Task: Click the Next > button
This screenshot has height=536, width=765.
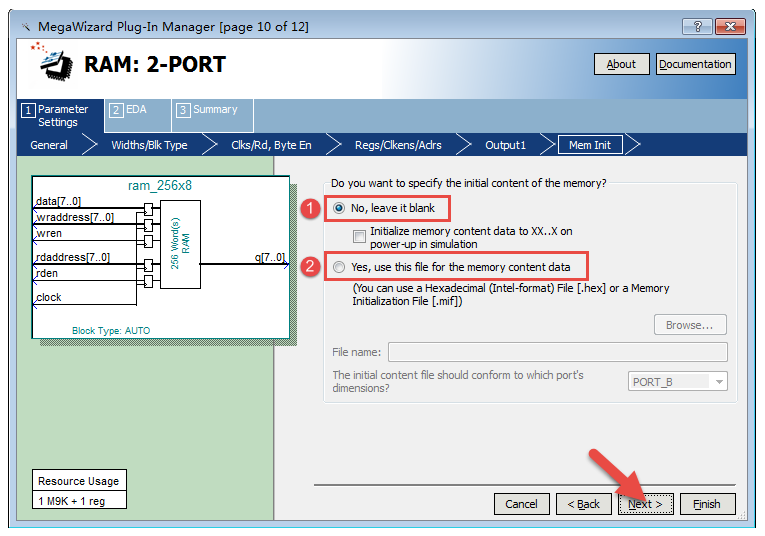Action: point(645,504)
